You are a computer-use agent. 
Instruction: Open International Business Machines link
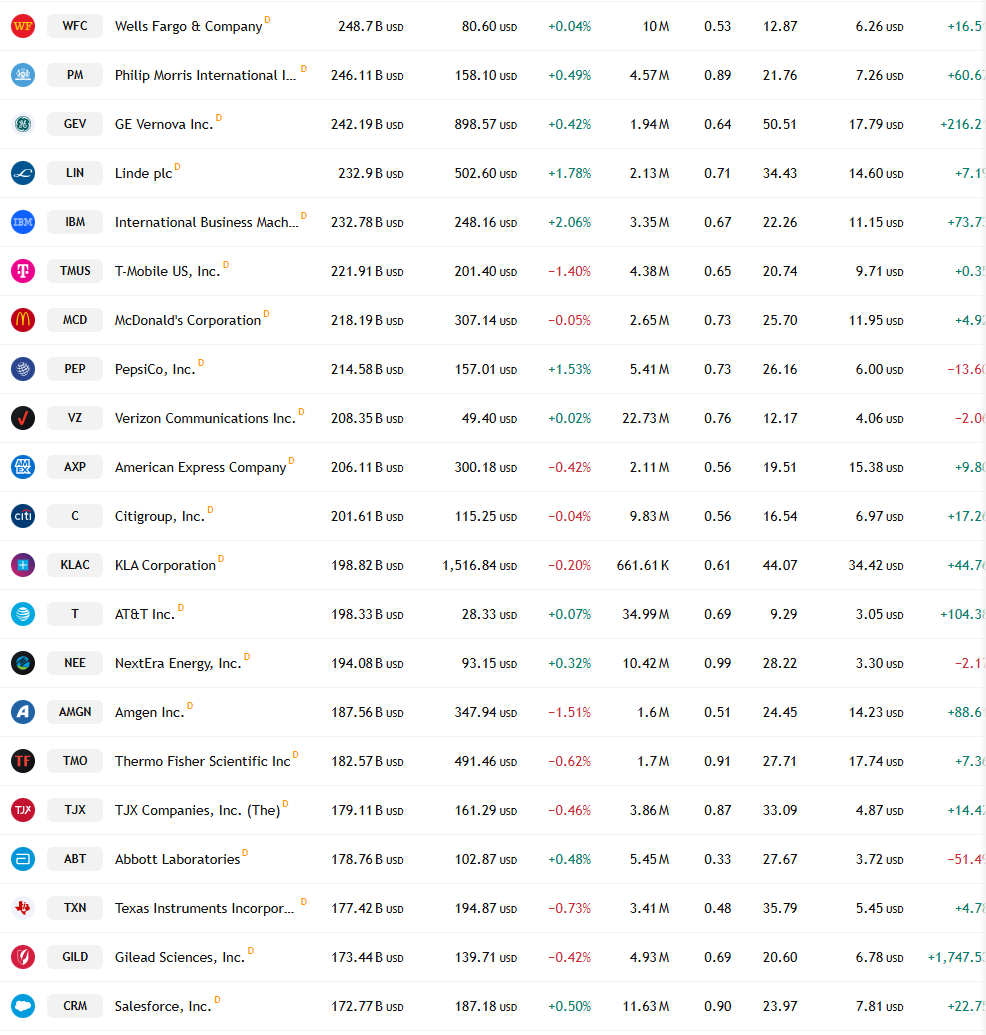(207, 222)
